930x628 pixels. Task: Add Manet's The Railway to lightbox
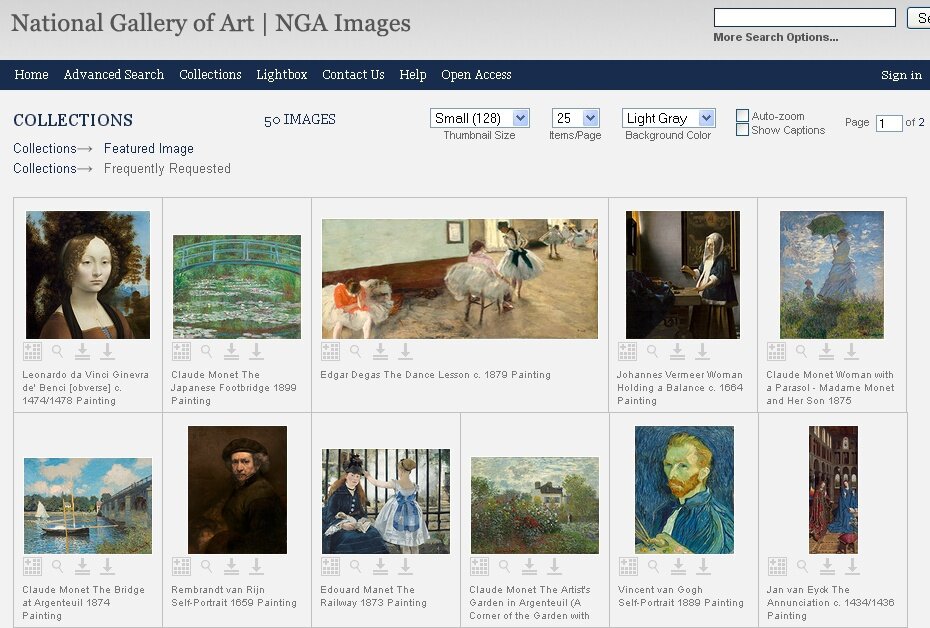(330, 567)
